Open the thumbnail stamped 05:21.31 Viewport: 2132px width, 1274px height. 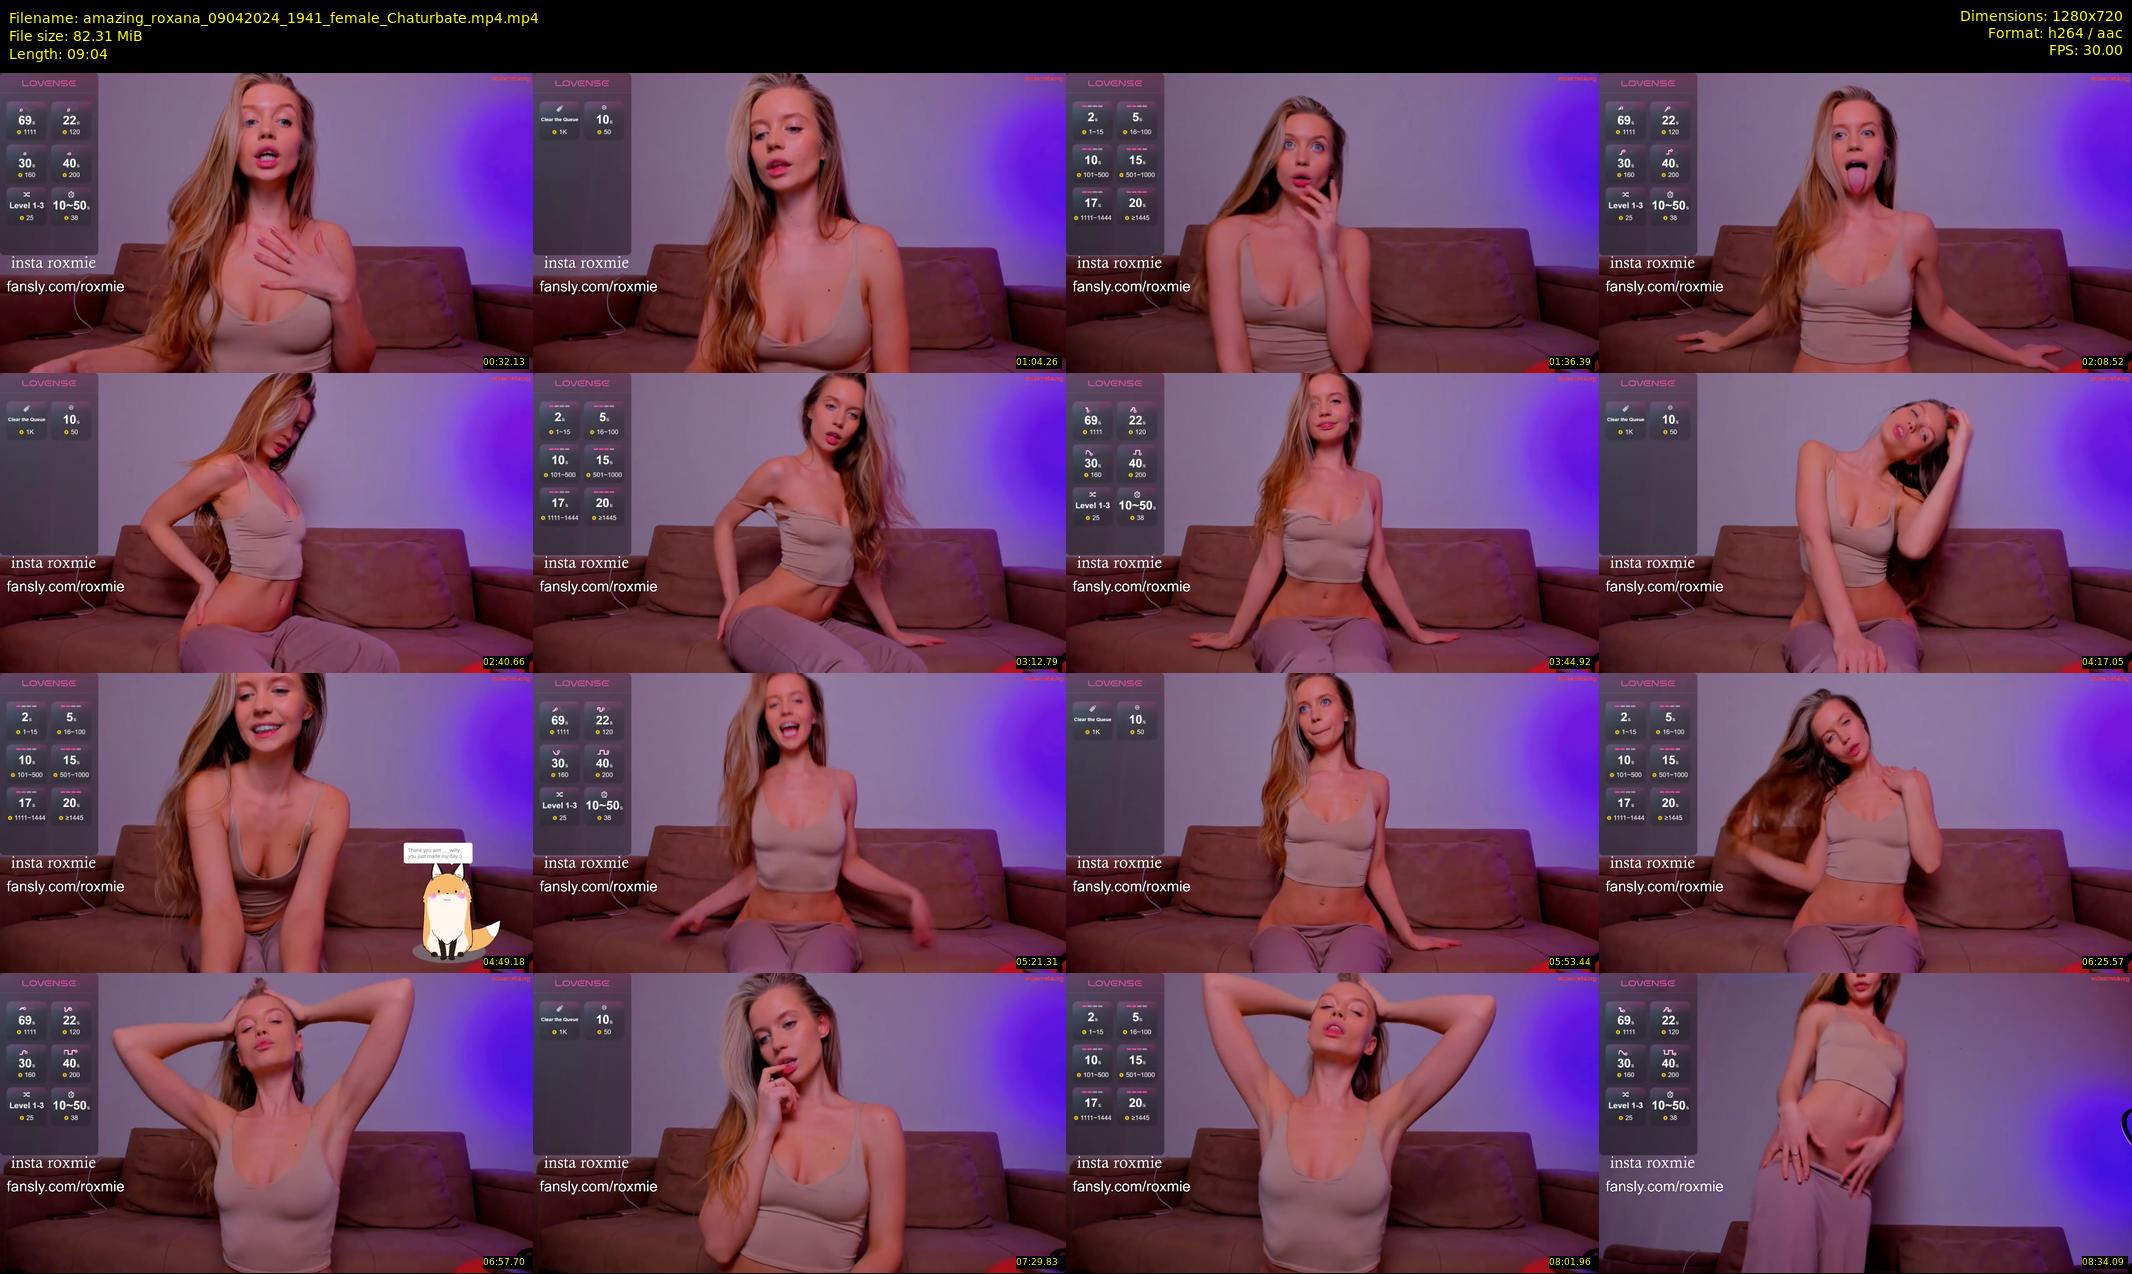(x=799, y=822)
